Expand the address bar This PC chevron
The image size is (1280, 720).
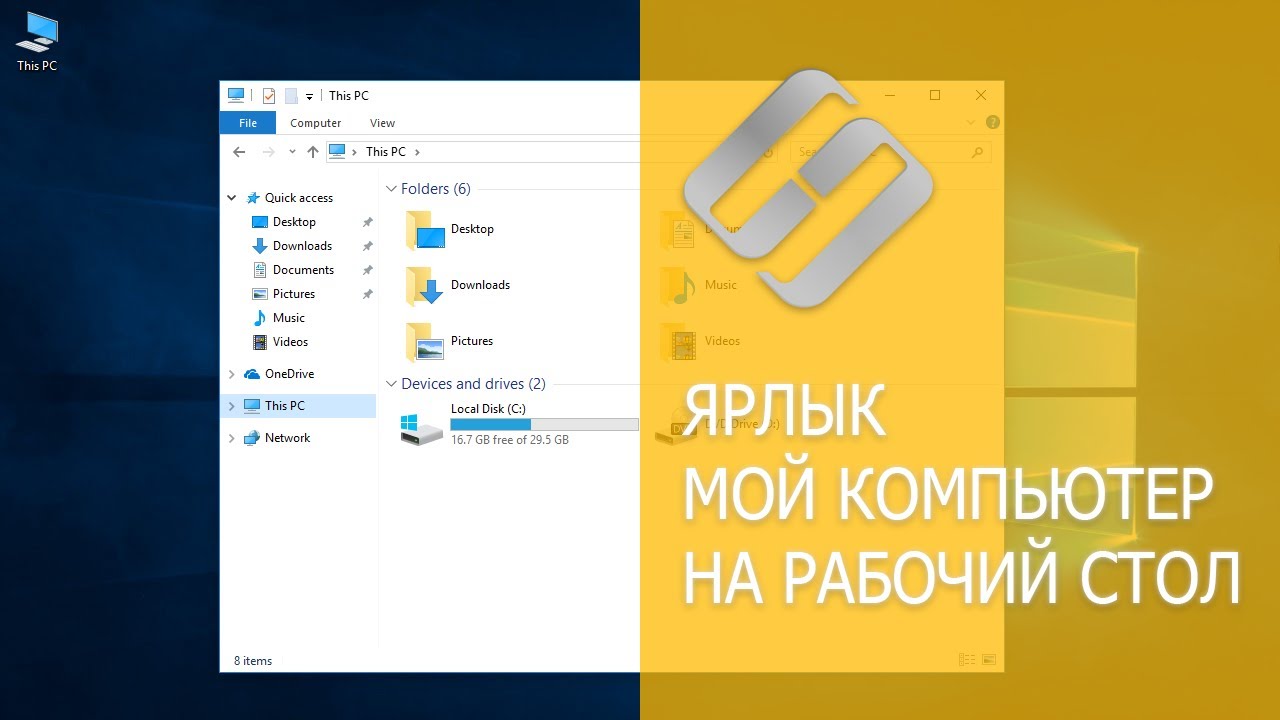[417, 152]
